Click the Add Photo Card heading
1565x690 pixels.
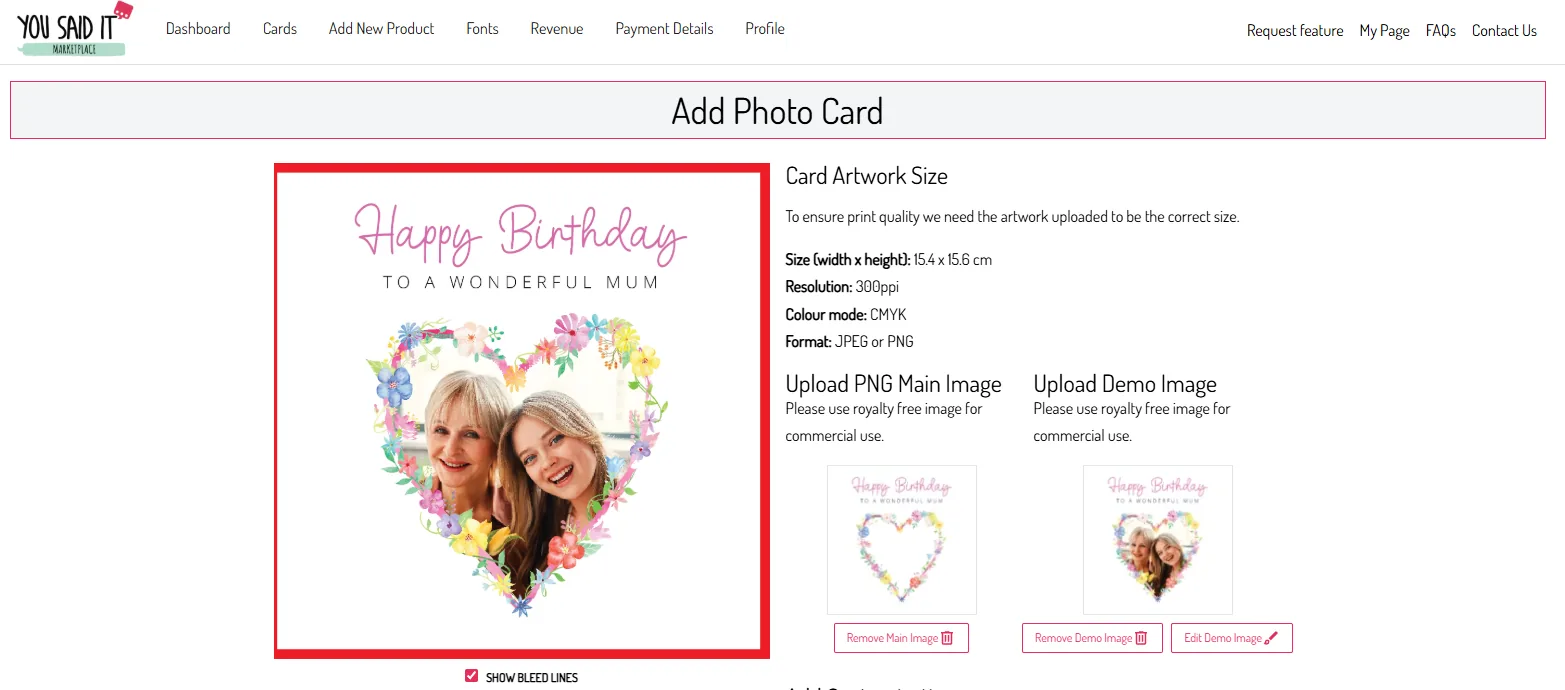point(777,111)
